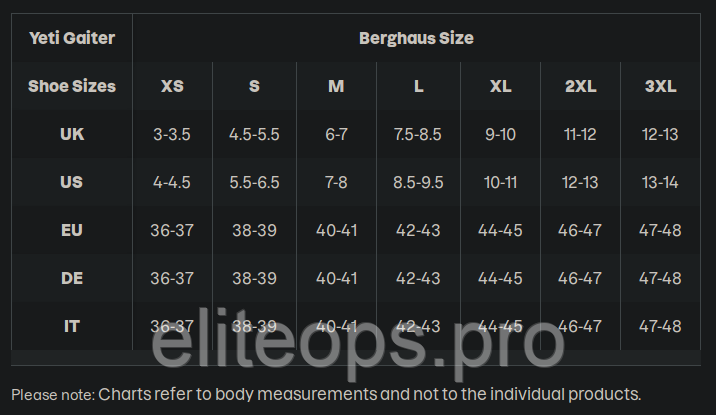The width and height of the screenshot is (716, 415).
Task: Select the 2XL size column header
Action: point(580,86)
